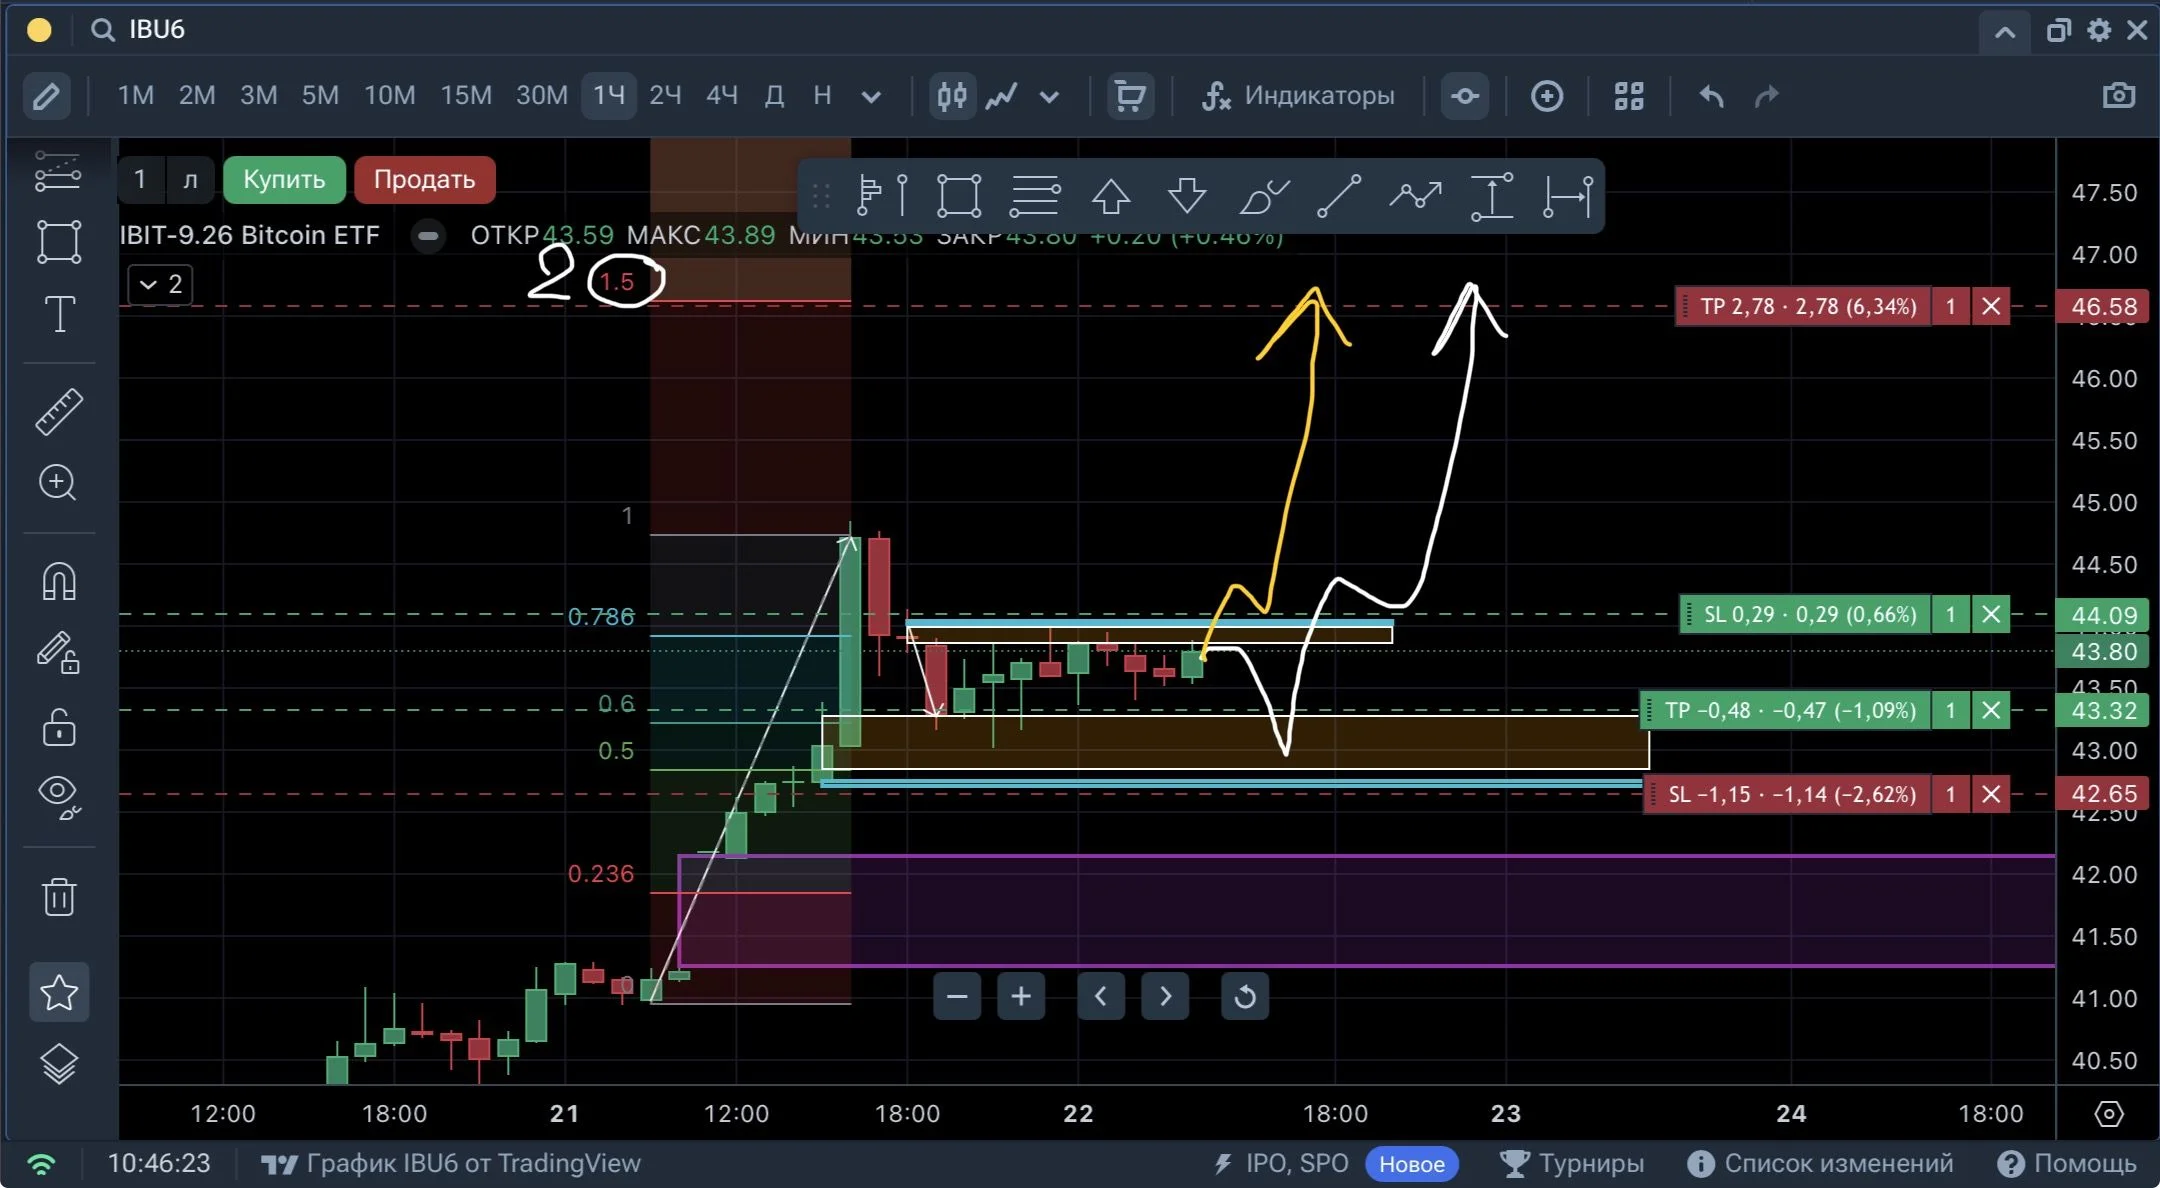The width and height of the screenshot is (2160, 1188).
Task: Select short position arrow-down tool
Action: pos(1187,196)
